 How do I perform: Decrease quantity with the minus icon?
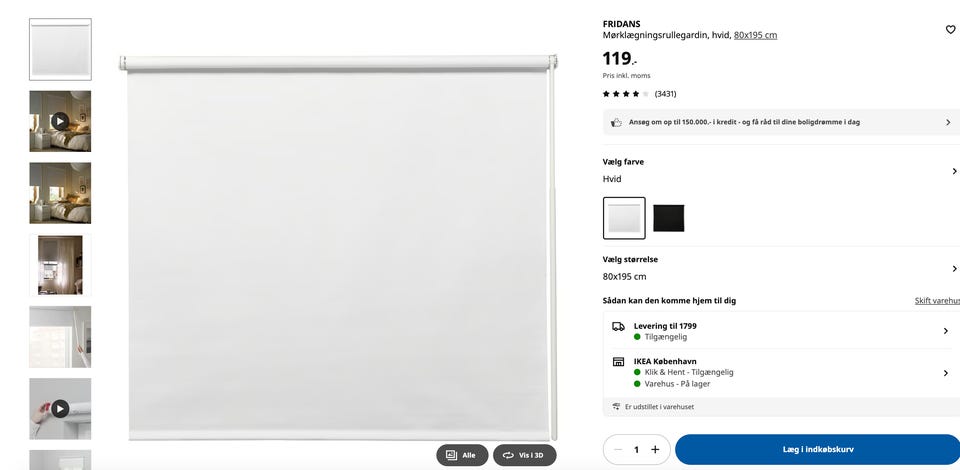pos(618,450)
